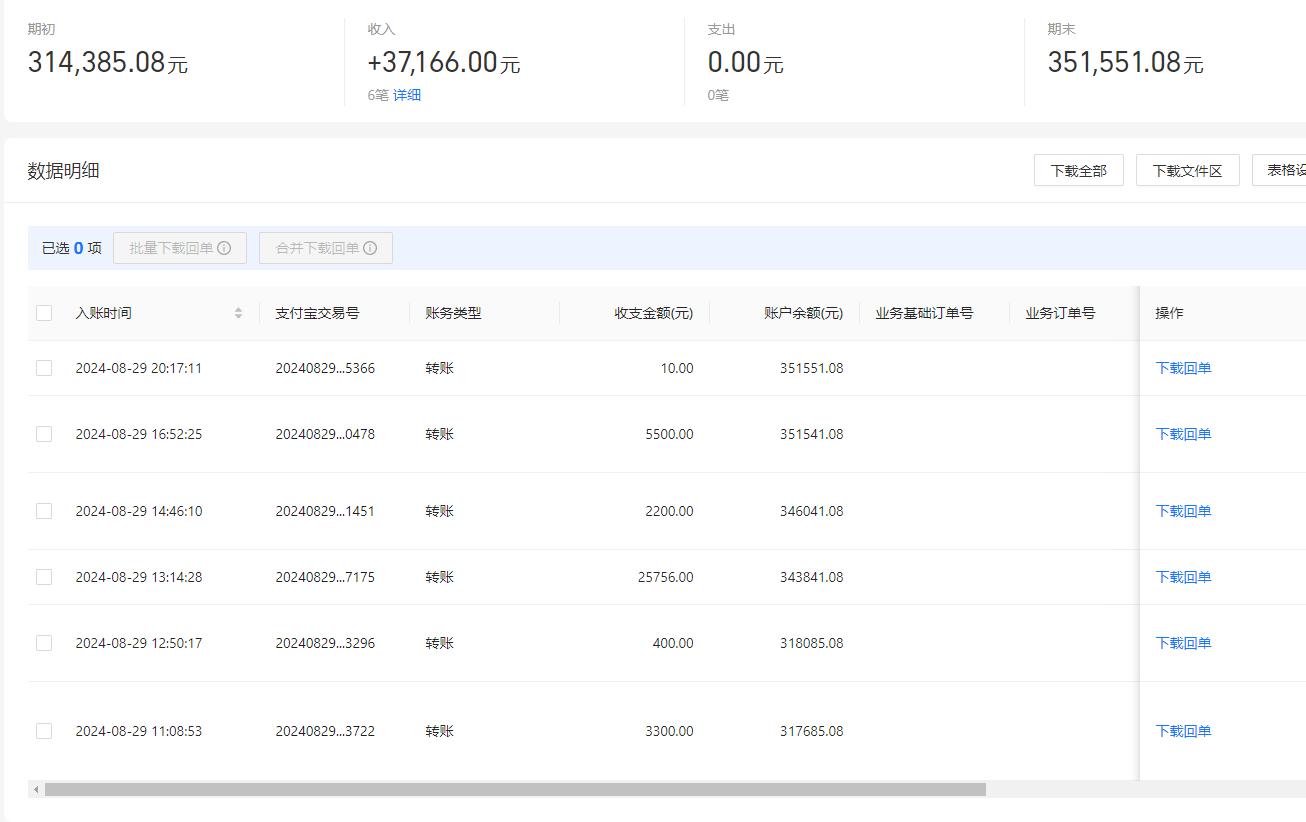
Task: Click the info icon beside 合并下载回单
Action: click(x=370, y=248)
